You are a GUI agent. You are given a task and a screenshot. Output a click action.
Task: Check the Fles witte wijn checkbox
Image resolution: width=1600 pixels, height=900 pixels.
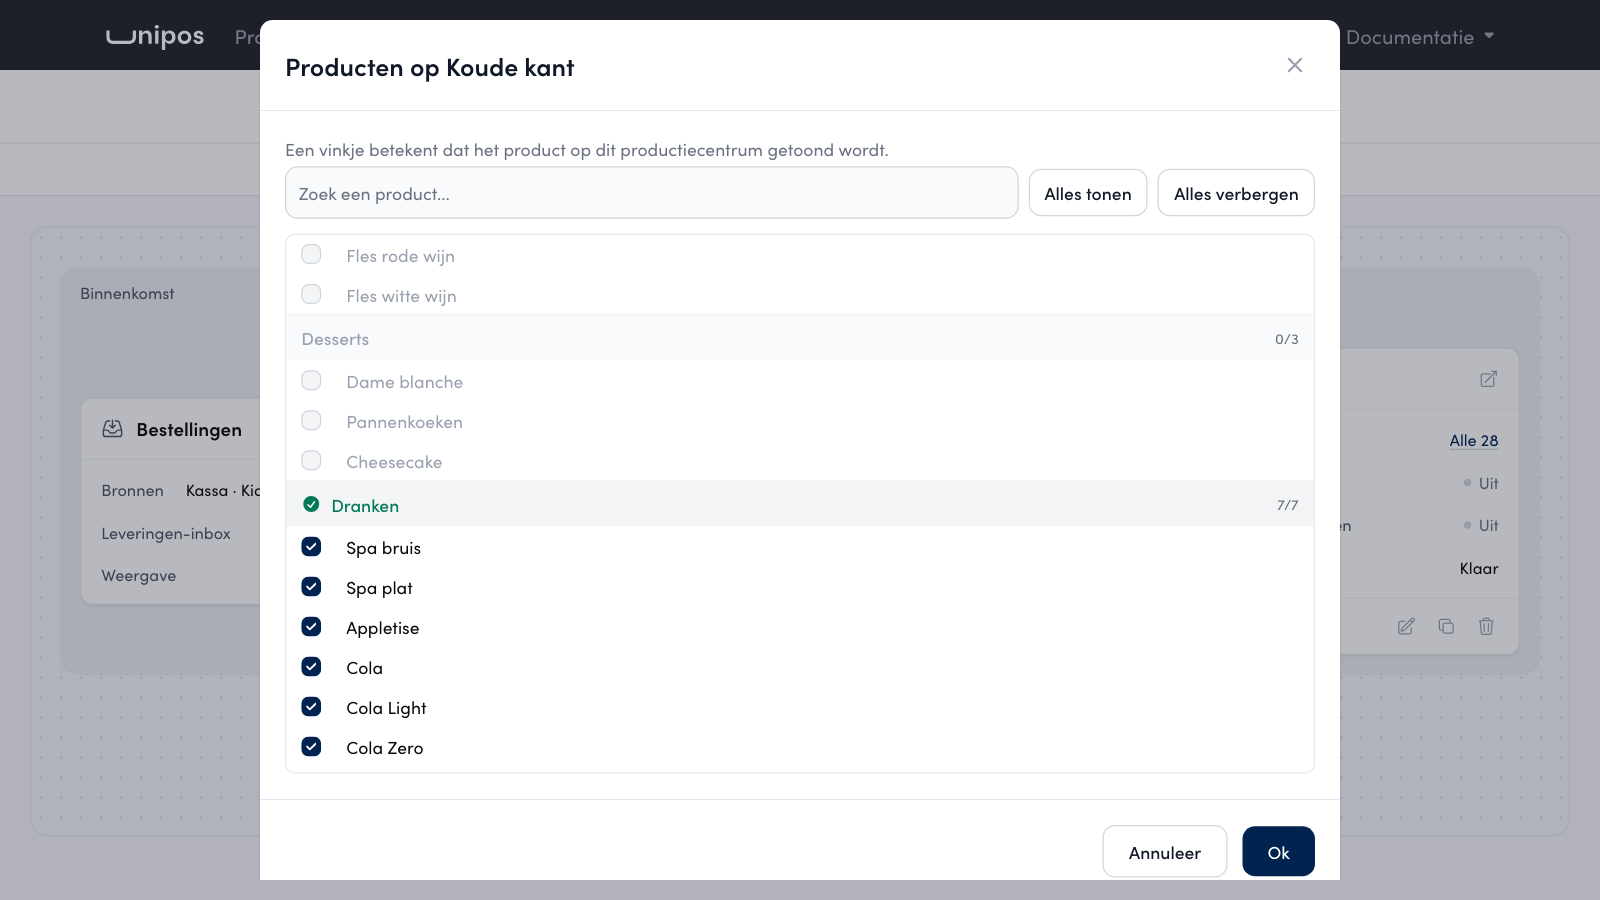pyautogui.click(x=311, y=294)
